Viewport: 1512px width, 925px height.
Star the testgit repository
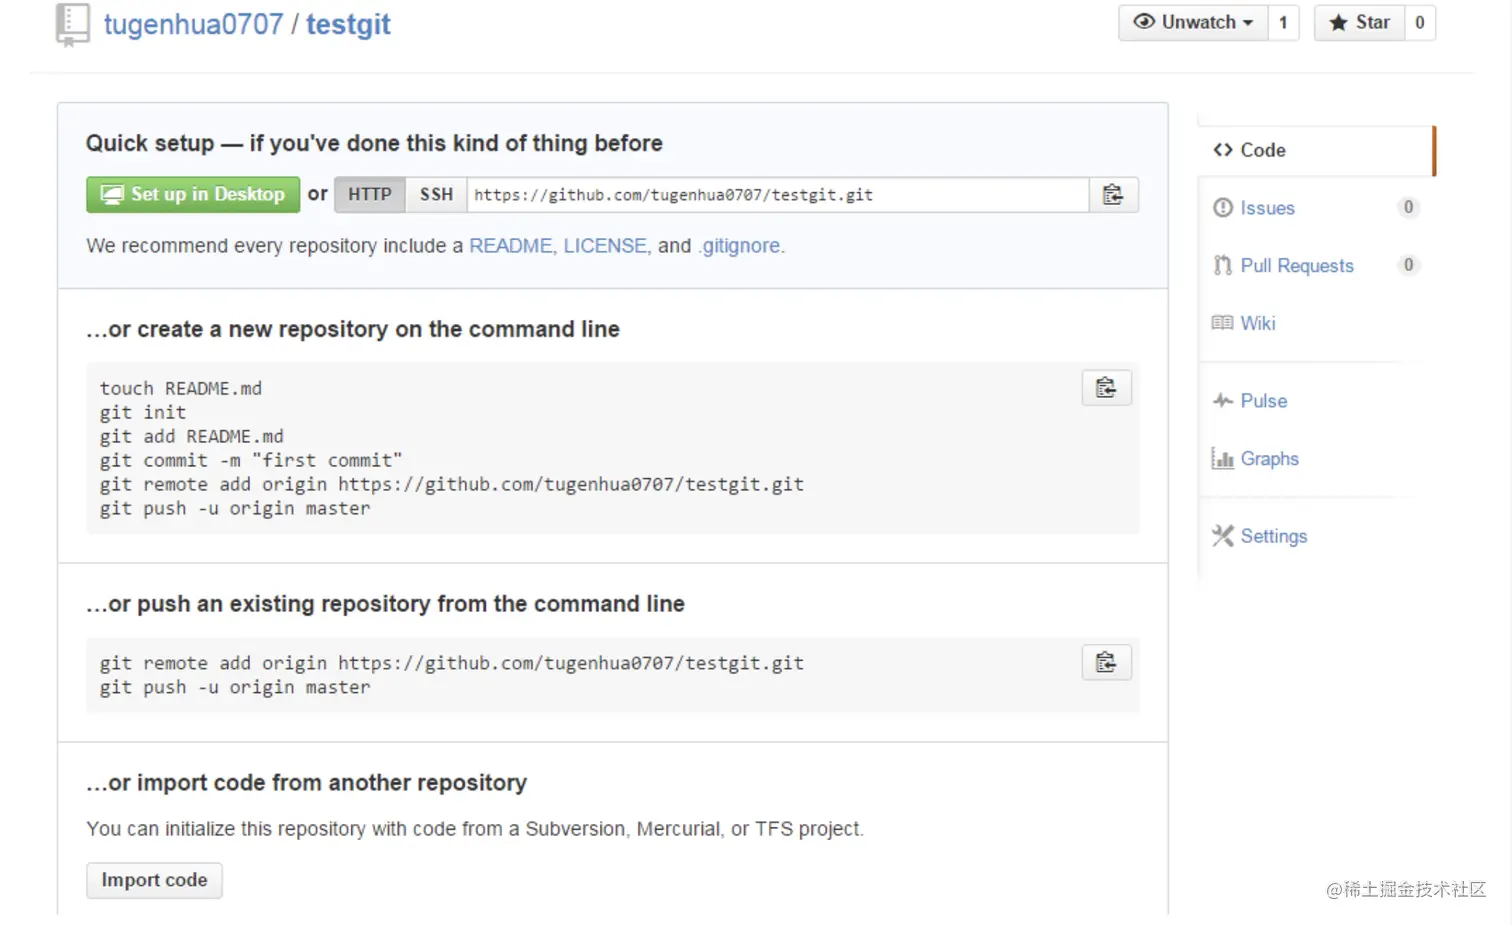[1359, 23]
